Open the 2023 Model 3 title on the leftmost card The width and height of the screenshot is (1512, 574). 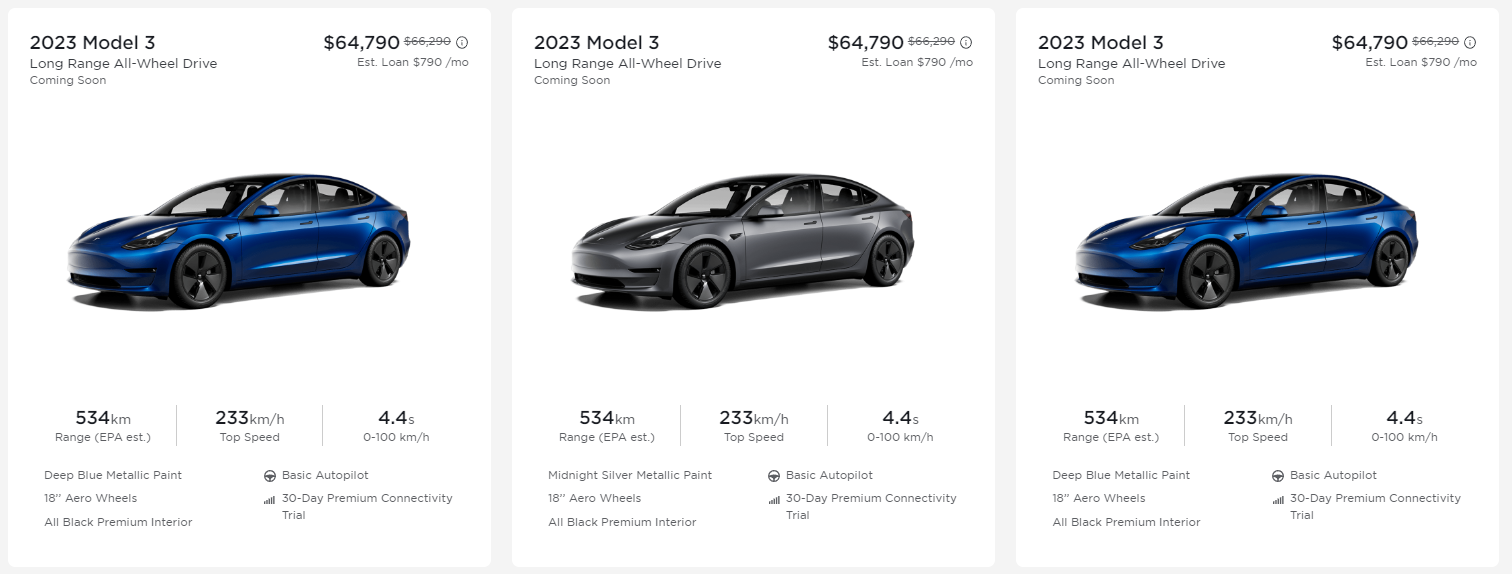click(92, 43)
